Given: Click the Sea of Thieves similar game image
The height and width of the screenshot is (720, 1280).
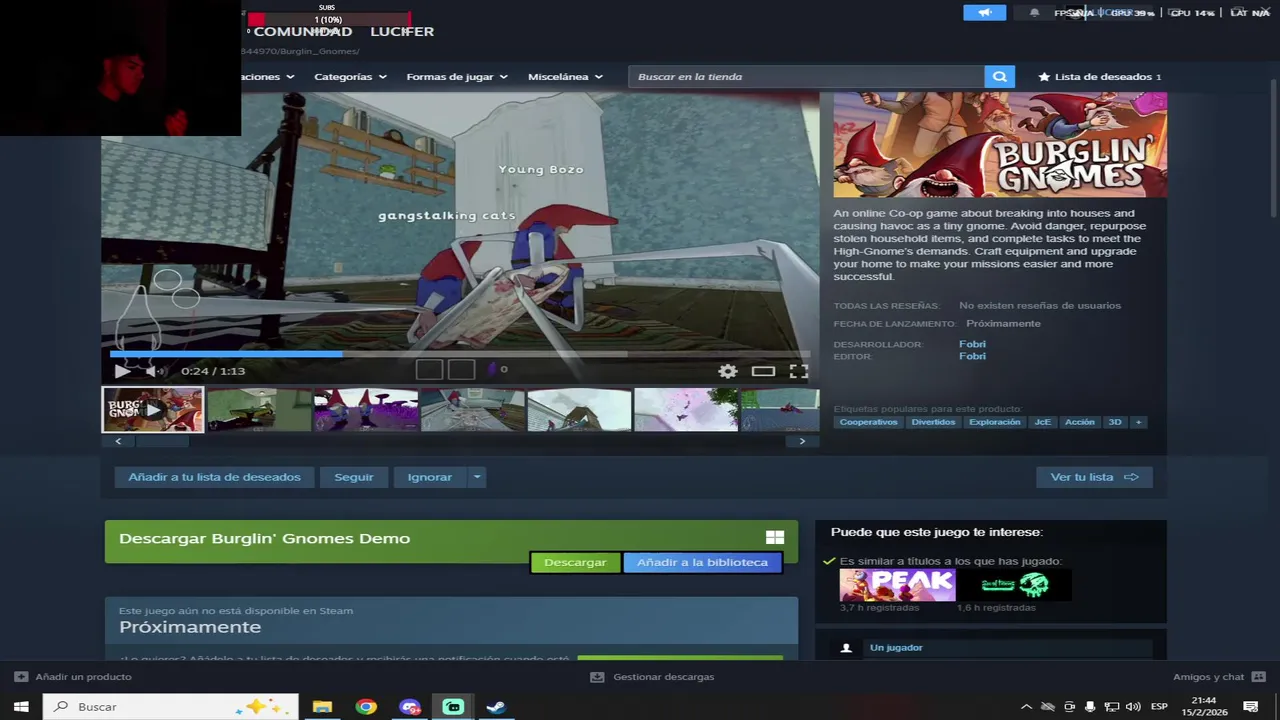Looking at the screenshot, I should (x=1014, y=585).
